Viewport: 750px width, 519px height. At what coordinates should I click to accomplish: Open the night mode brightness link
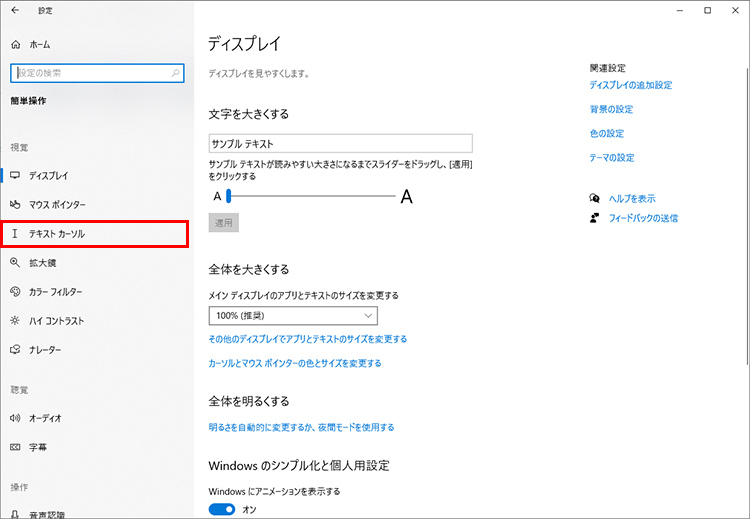pyautogui.click(x=301, y=427)
